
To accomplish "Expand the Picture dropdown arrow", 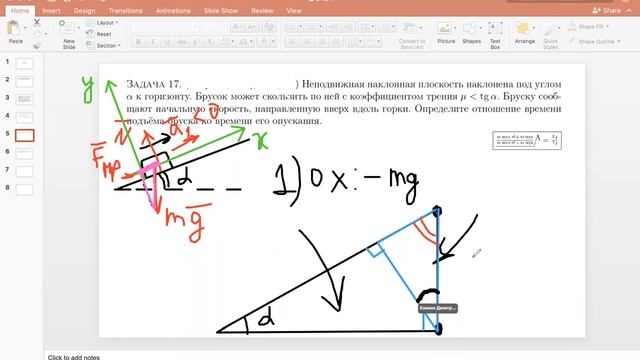I will click(455, 28).
